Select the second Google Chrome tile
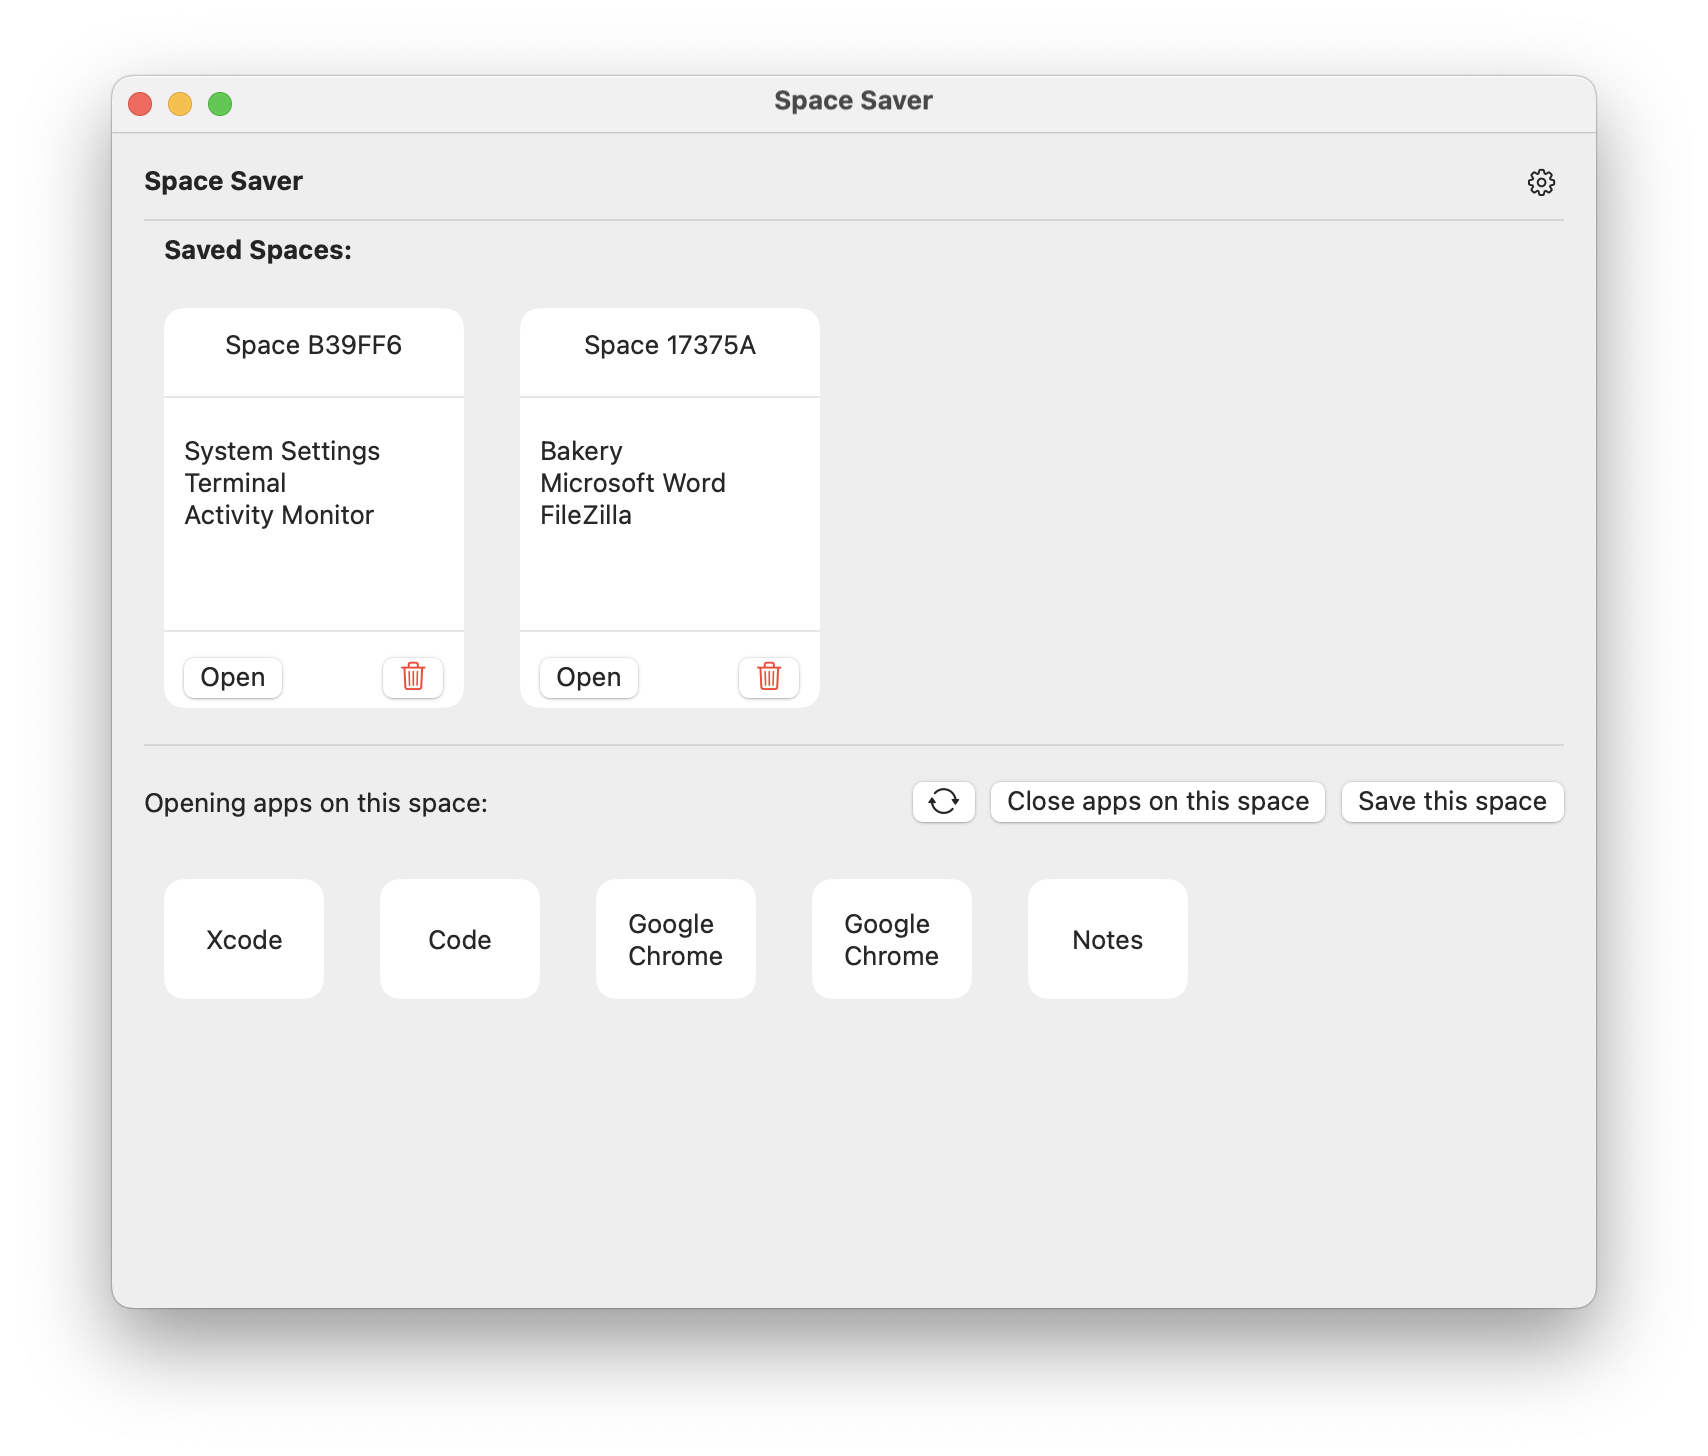Viewport: 1708px width, 1456px height. click(x=891, y=939)
